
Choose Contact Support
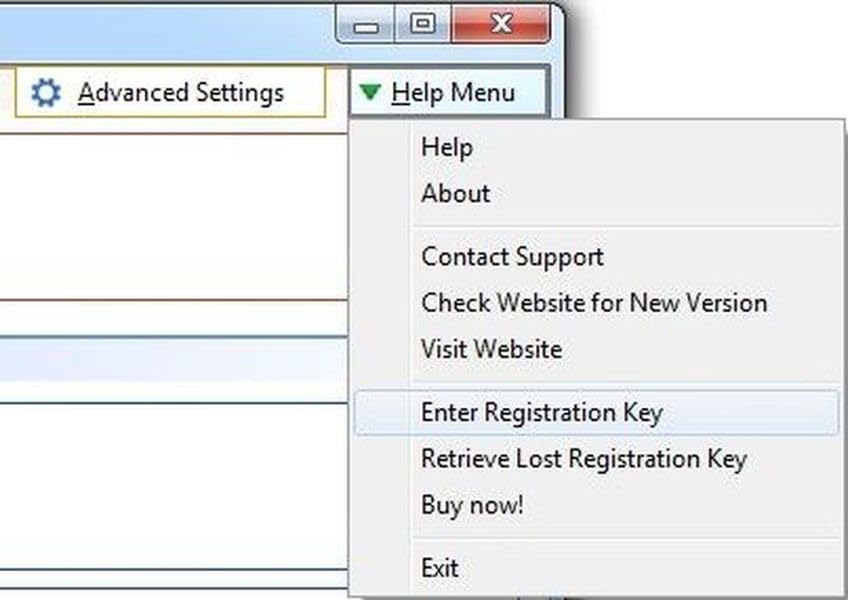tap(512, 257)
